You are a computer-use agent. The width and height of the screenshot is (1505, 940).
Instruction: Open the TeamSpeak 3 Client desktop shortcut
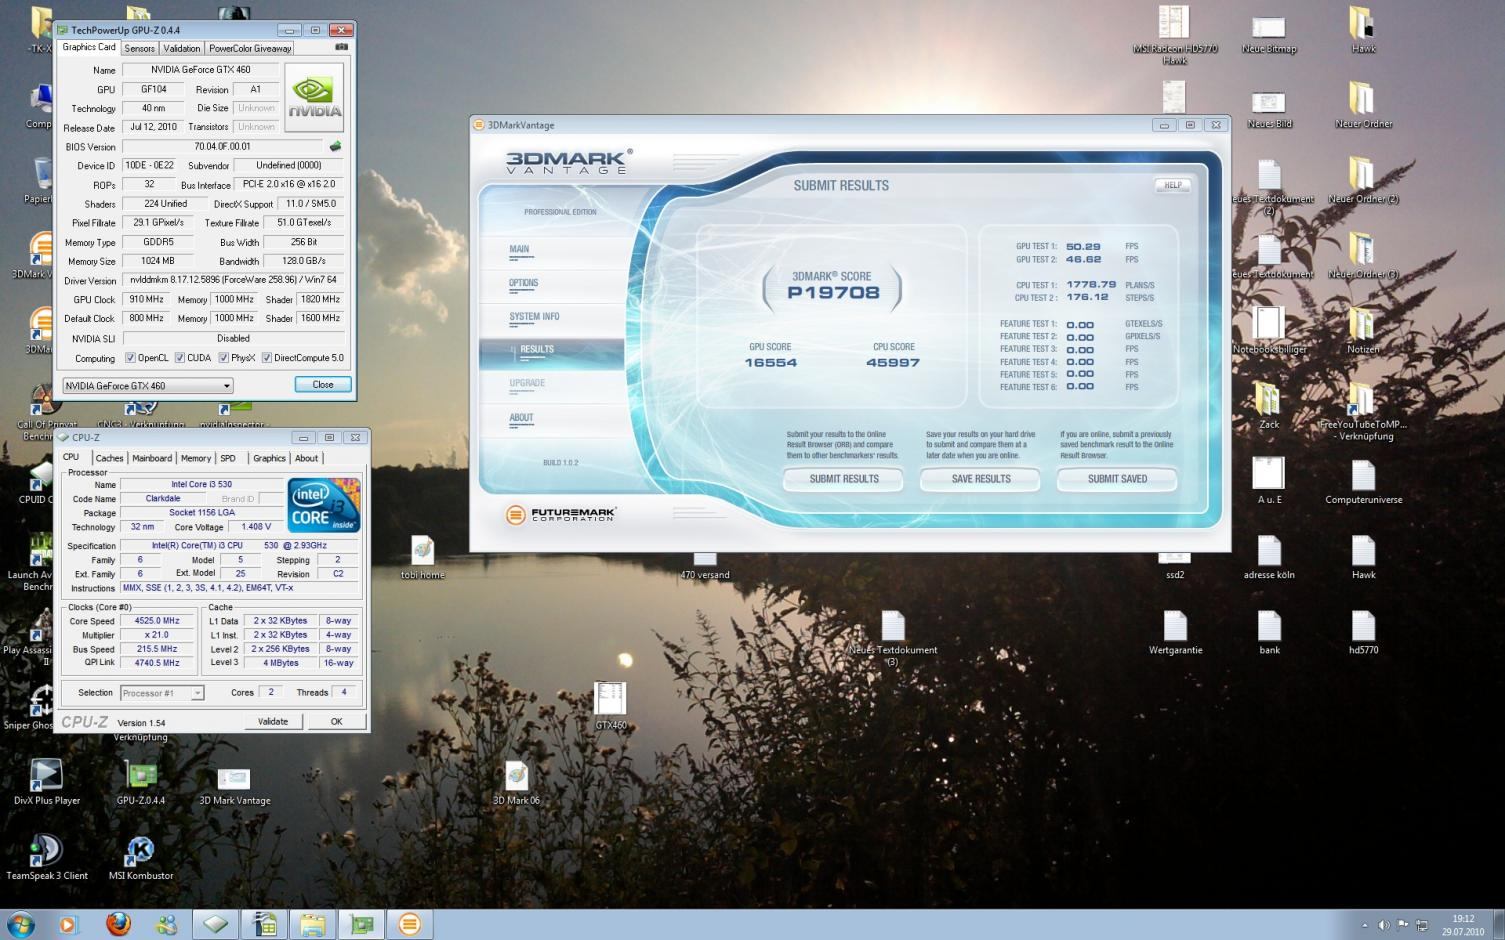click(x=46, y=858)
